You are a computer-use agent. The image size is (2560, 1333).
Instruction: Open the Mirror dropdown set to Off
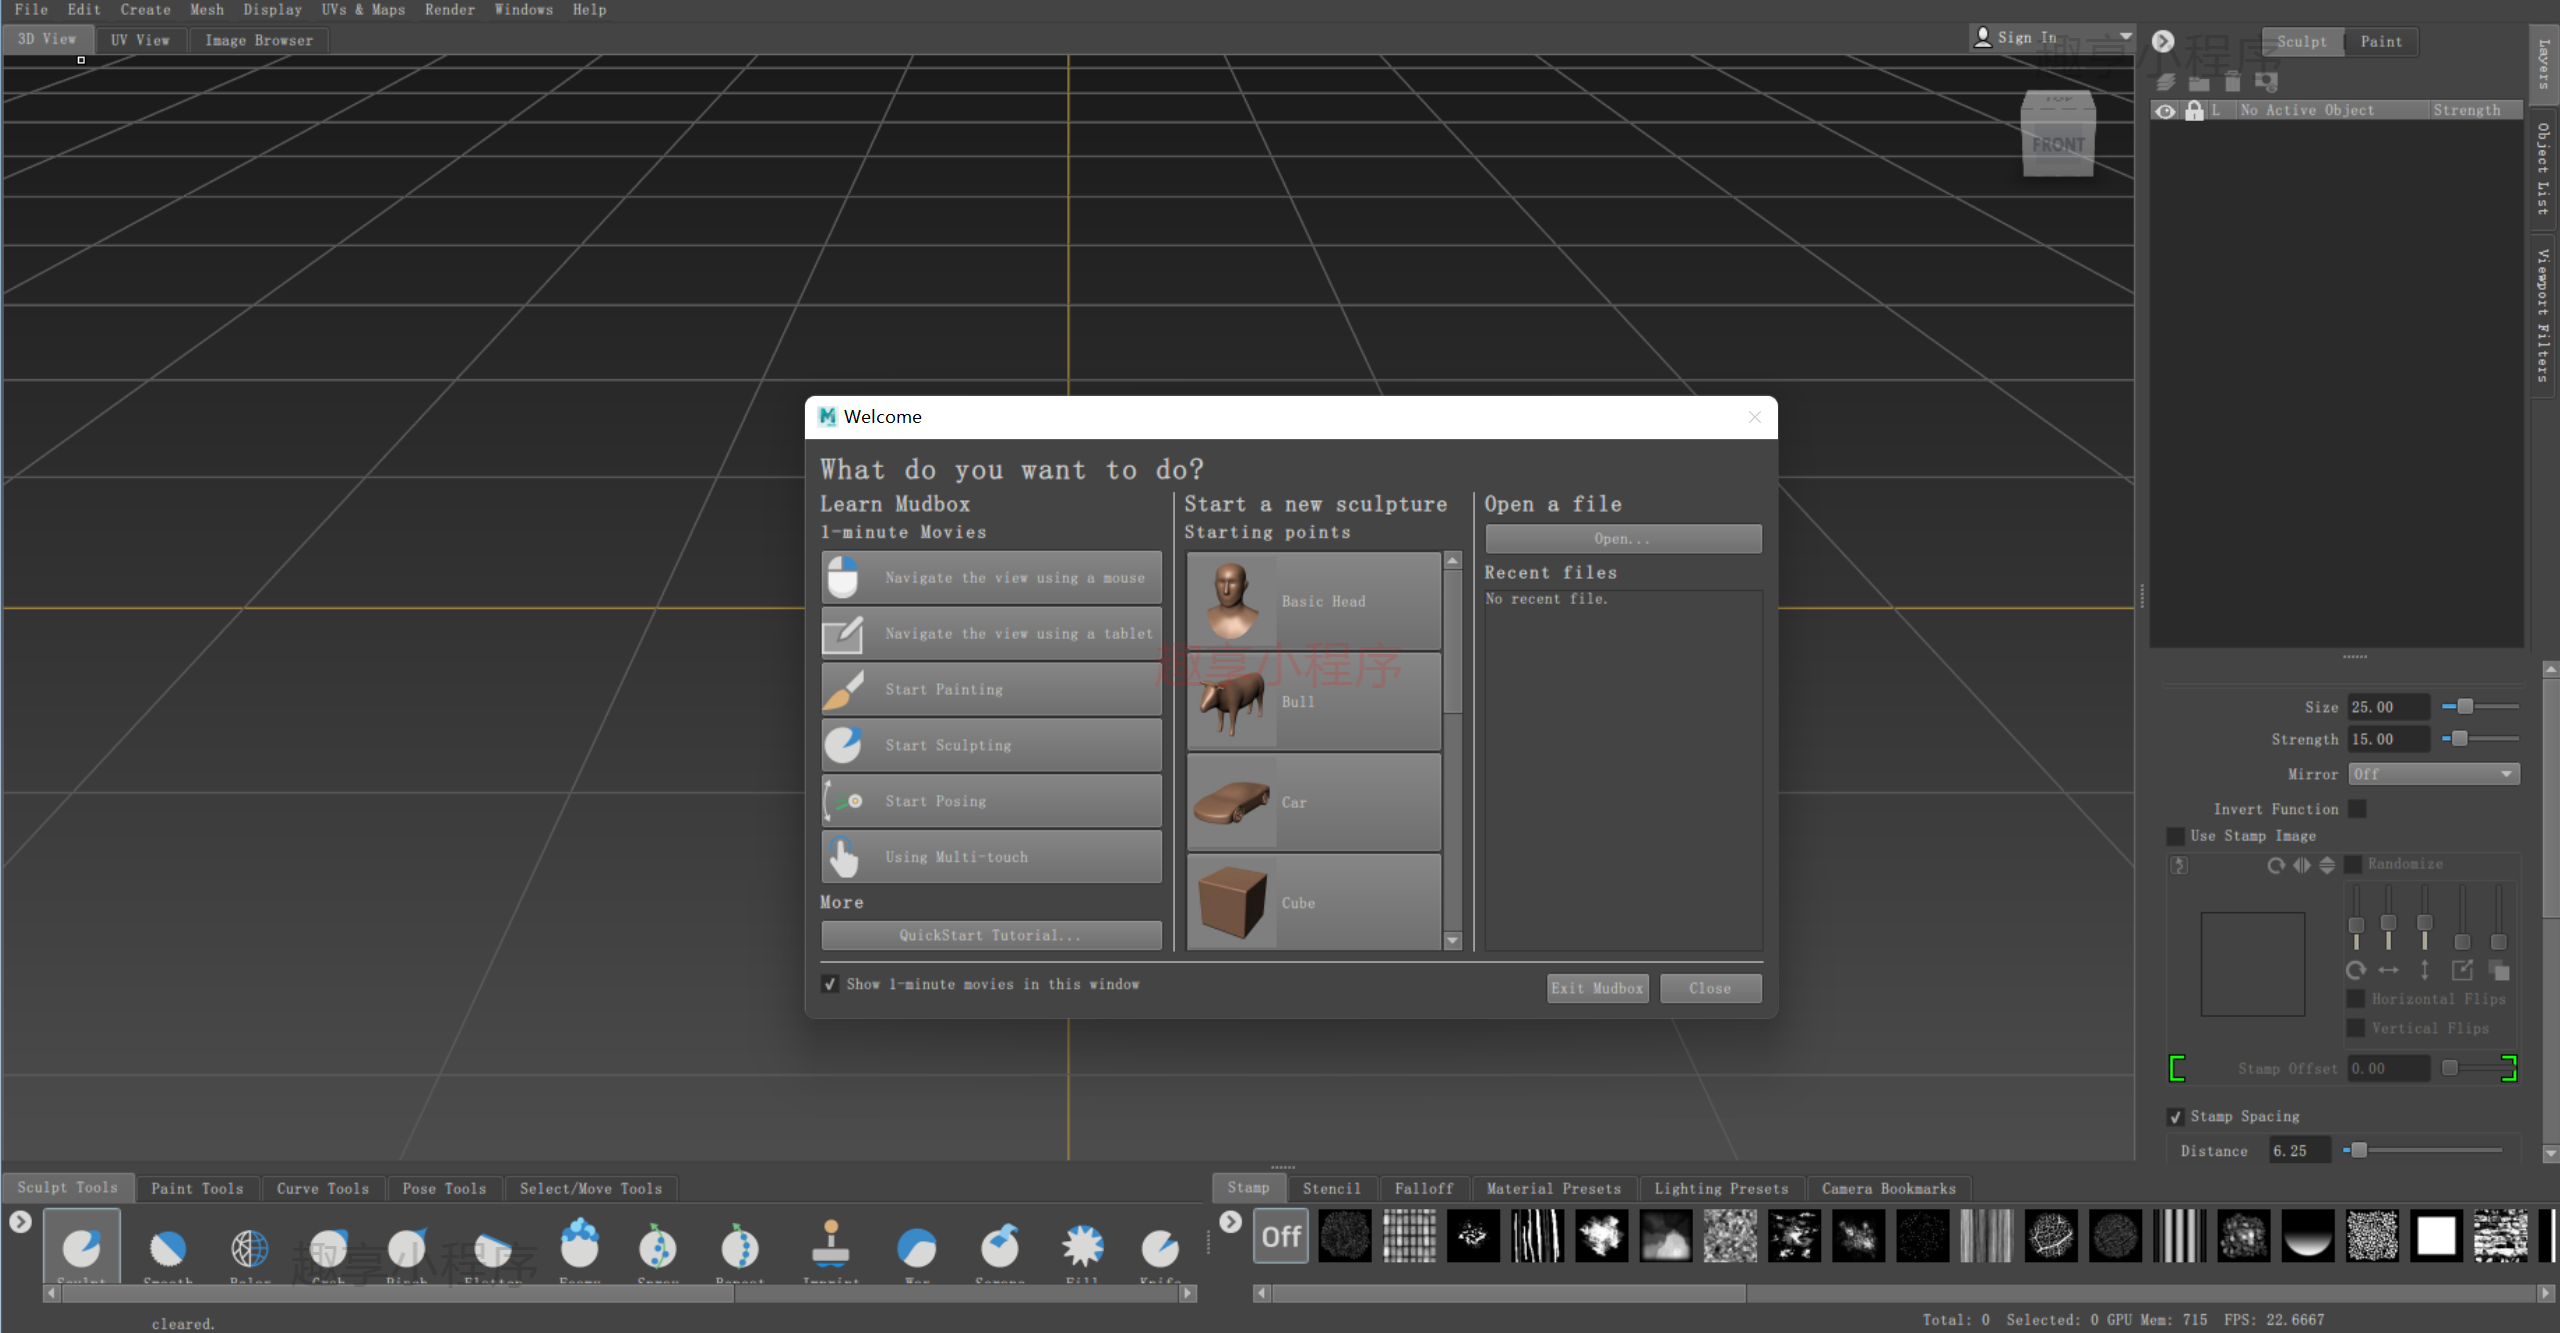click(2433, 774)
